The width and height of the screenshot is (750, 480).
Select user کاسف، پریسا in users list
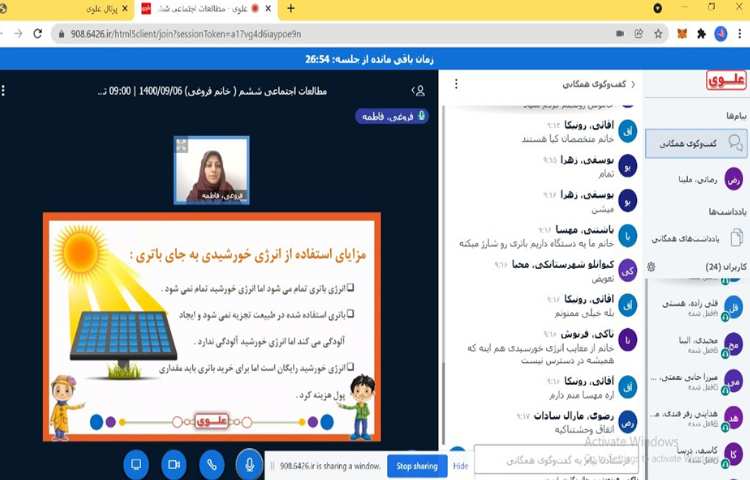696,455
